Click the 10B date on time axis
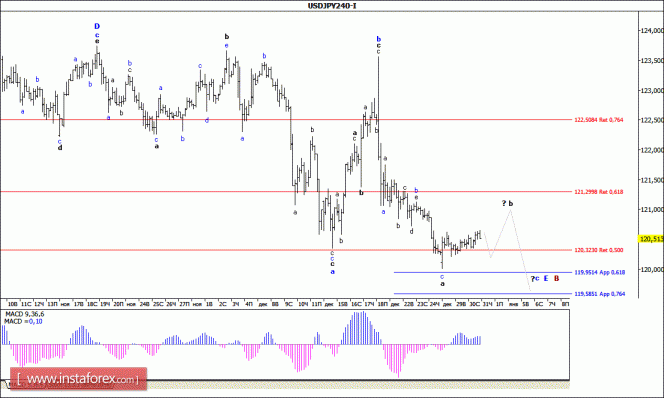 click(13, 304)
